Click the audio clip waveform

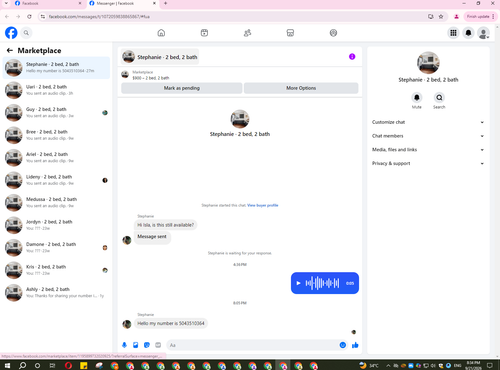click(322, 283)
